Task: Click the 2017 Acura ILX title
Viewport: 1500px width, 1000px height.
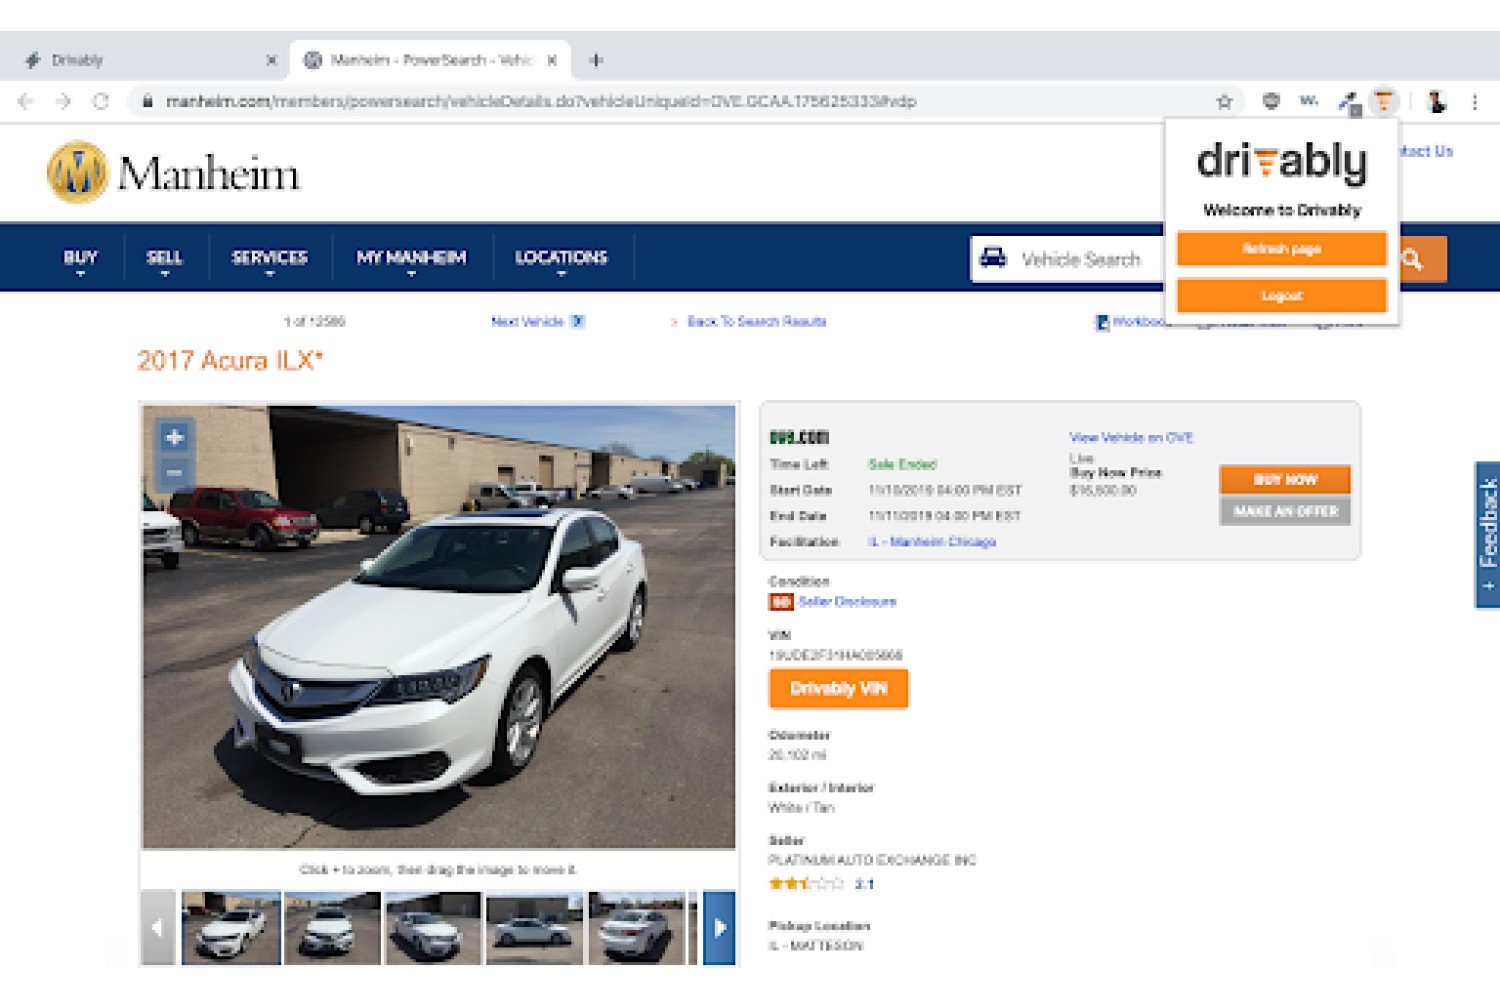Action: pyautogui.click(x=230, y=361)
